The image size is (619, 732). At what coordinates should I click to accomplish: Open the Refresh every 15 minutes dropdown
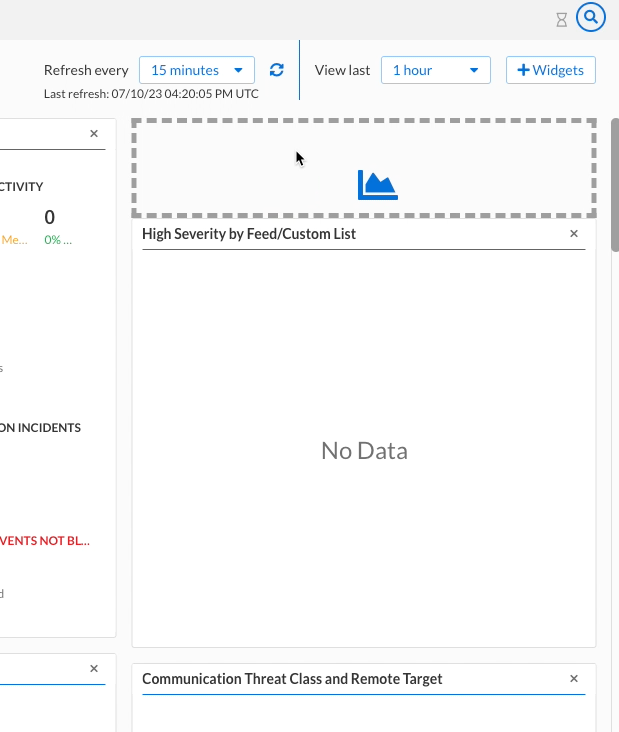197,70
